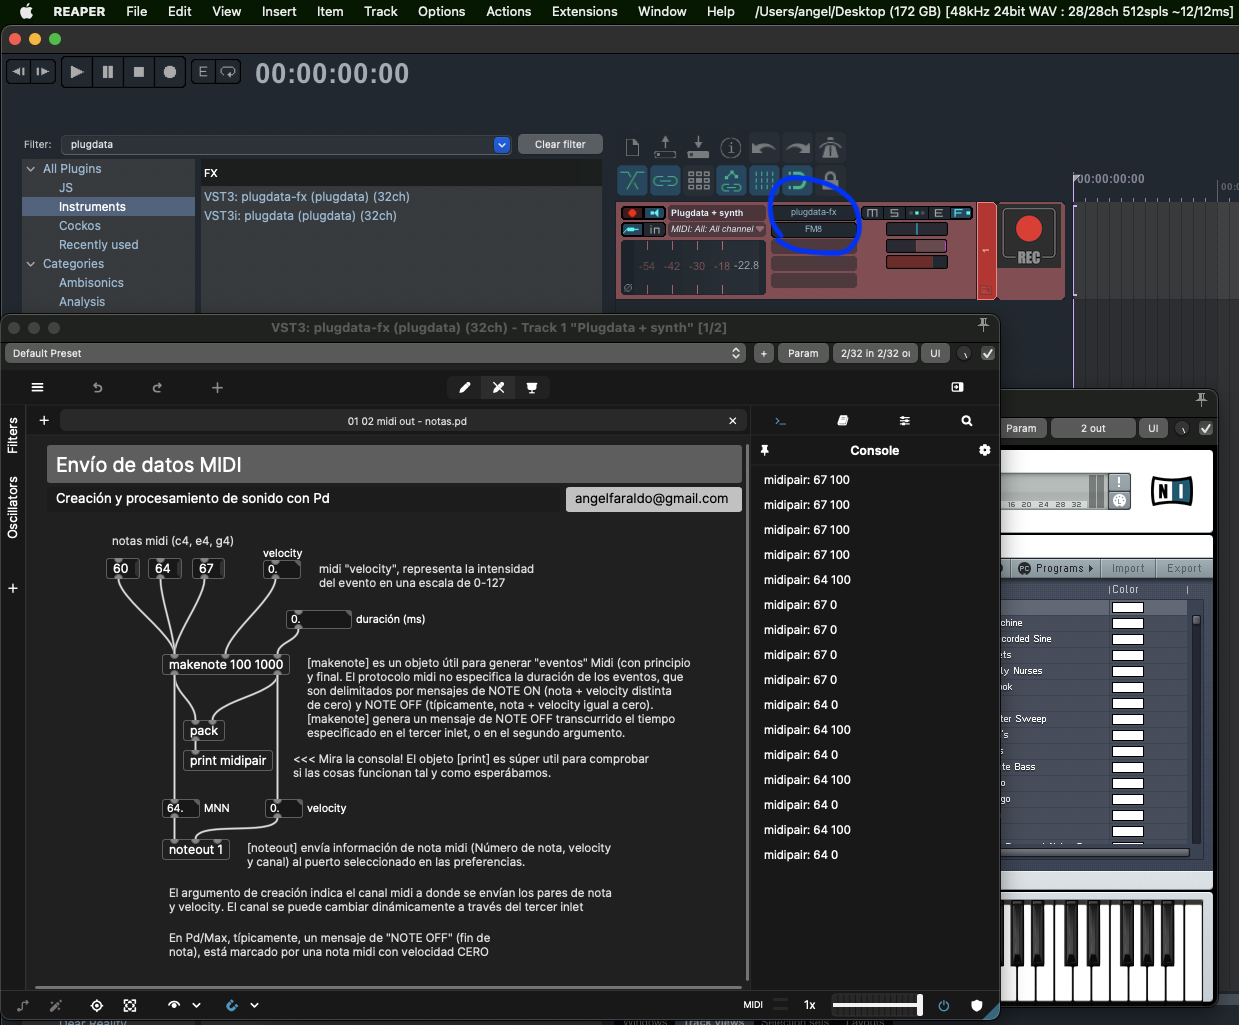
Task: Open Console settings gear icon
Action: [985, 450]
